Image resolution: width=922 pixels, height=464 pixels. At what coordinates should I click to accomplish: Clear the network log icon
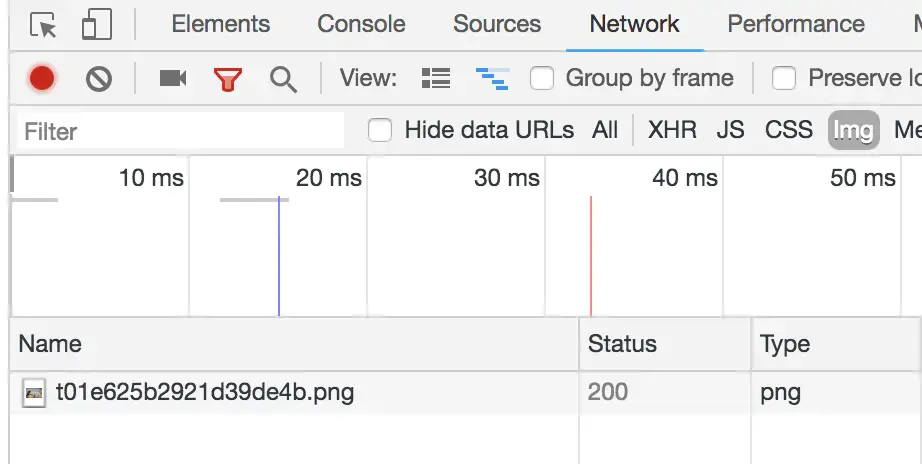(98, 79)
